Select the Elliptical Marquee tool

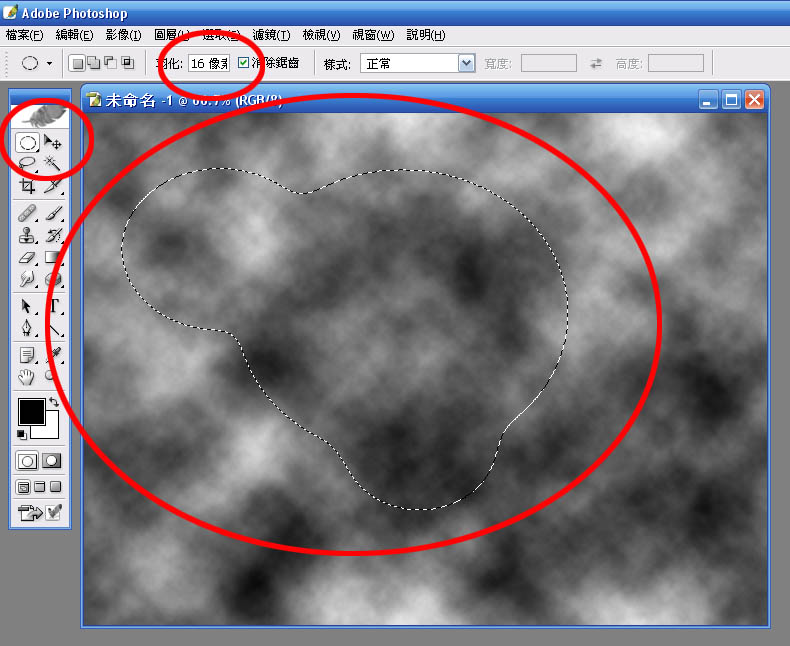click(28, 143)
